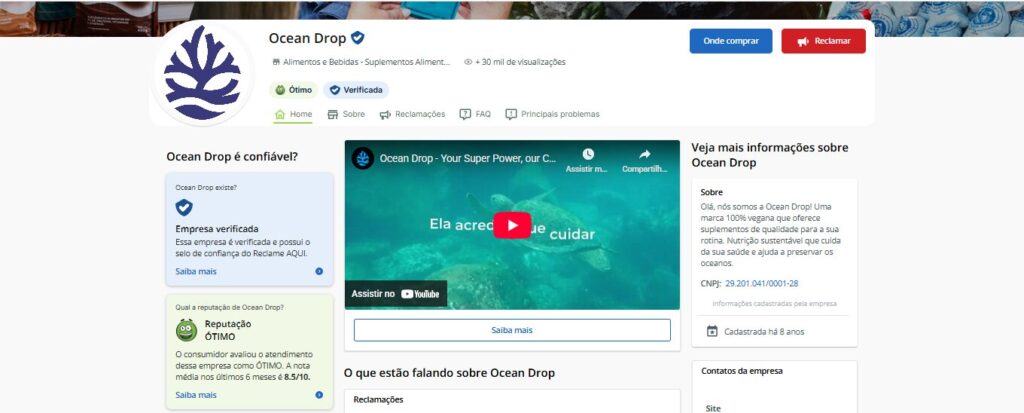Click the video title 'Ocean Drop - Your Super Power'
This screenshot has height=413, width=1024.
(468, 158)
